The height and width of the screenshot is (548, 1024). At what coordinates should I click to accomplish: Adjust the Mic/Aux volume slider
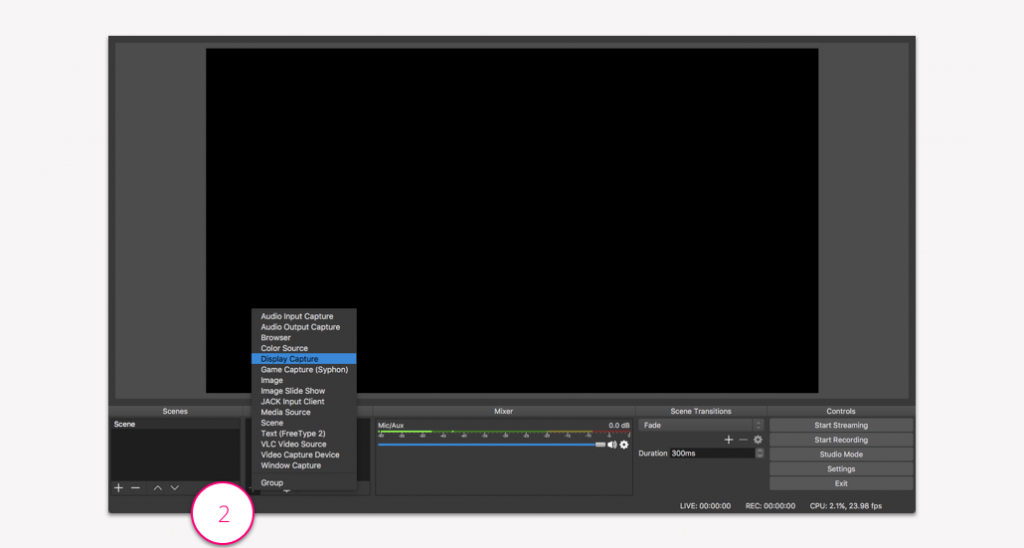(x=492, y=445)
